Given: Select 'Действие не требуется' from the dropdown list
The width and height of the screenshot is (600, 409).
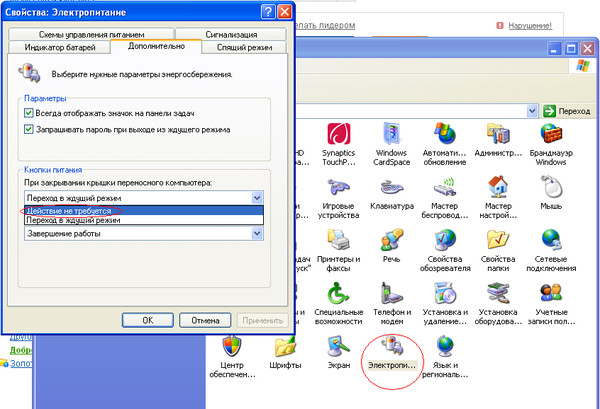Looking at the screenshot, I should (x=144, y=211).
